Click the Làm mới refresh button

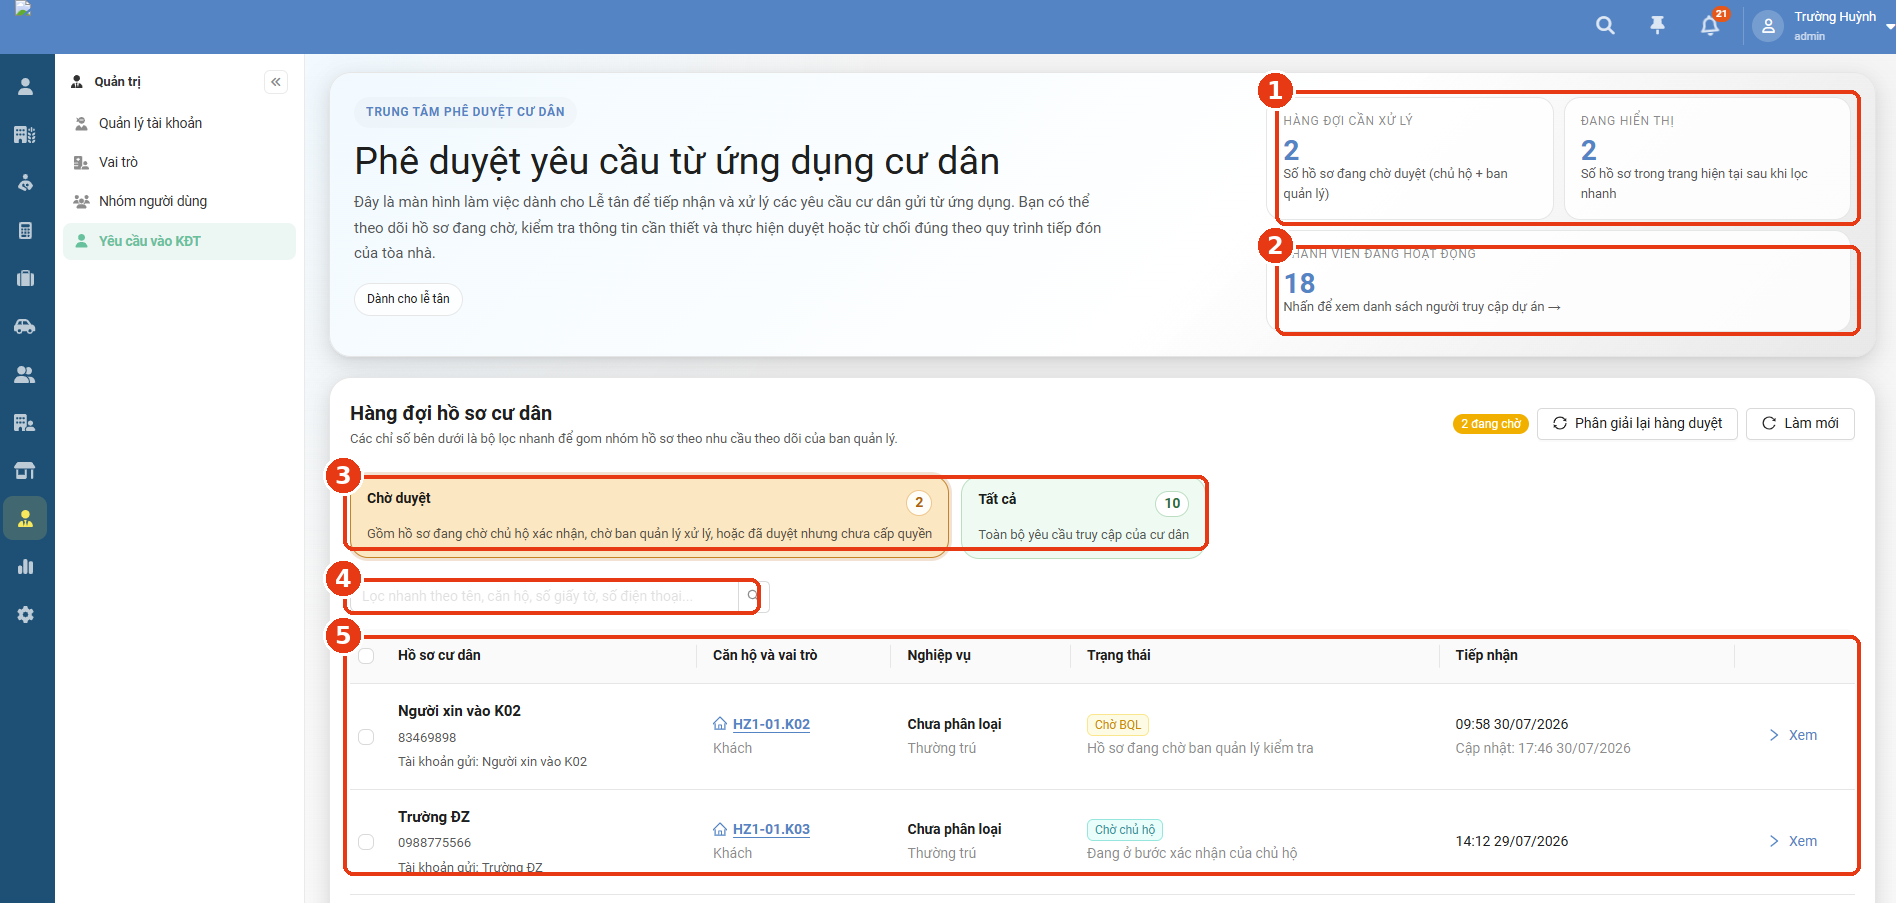click(1800, 423)
